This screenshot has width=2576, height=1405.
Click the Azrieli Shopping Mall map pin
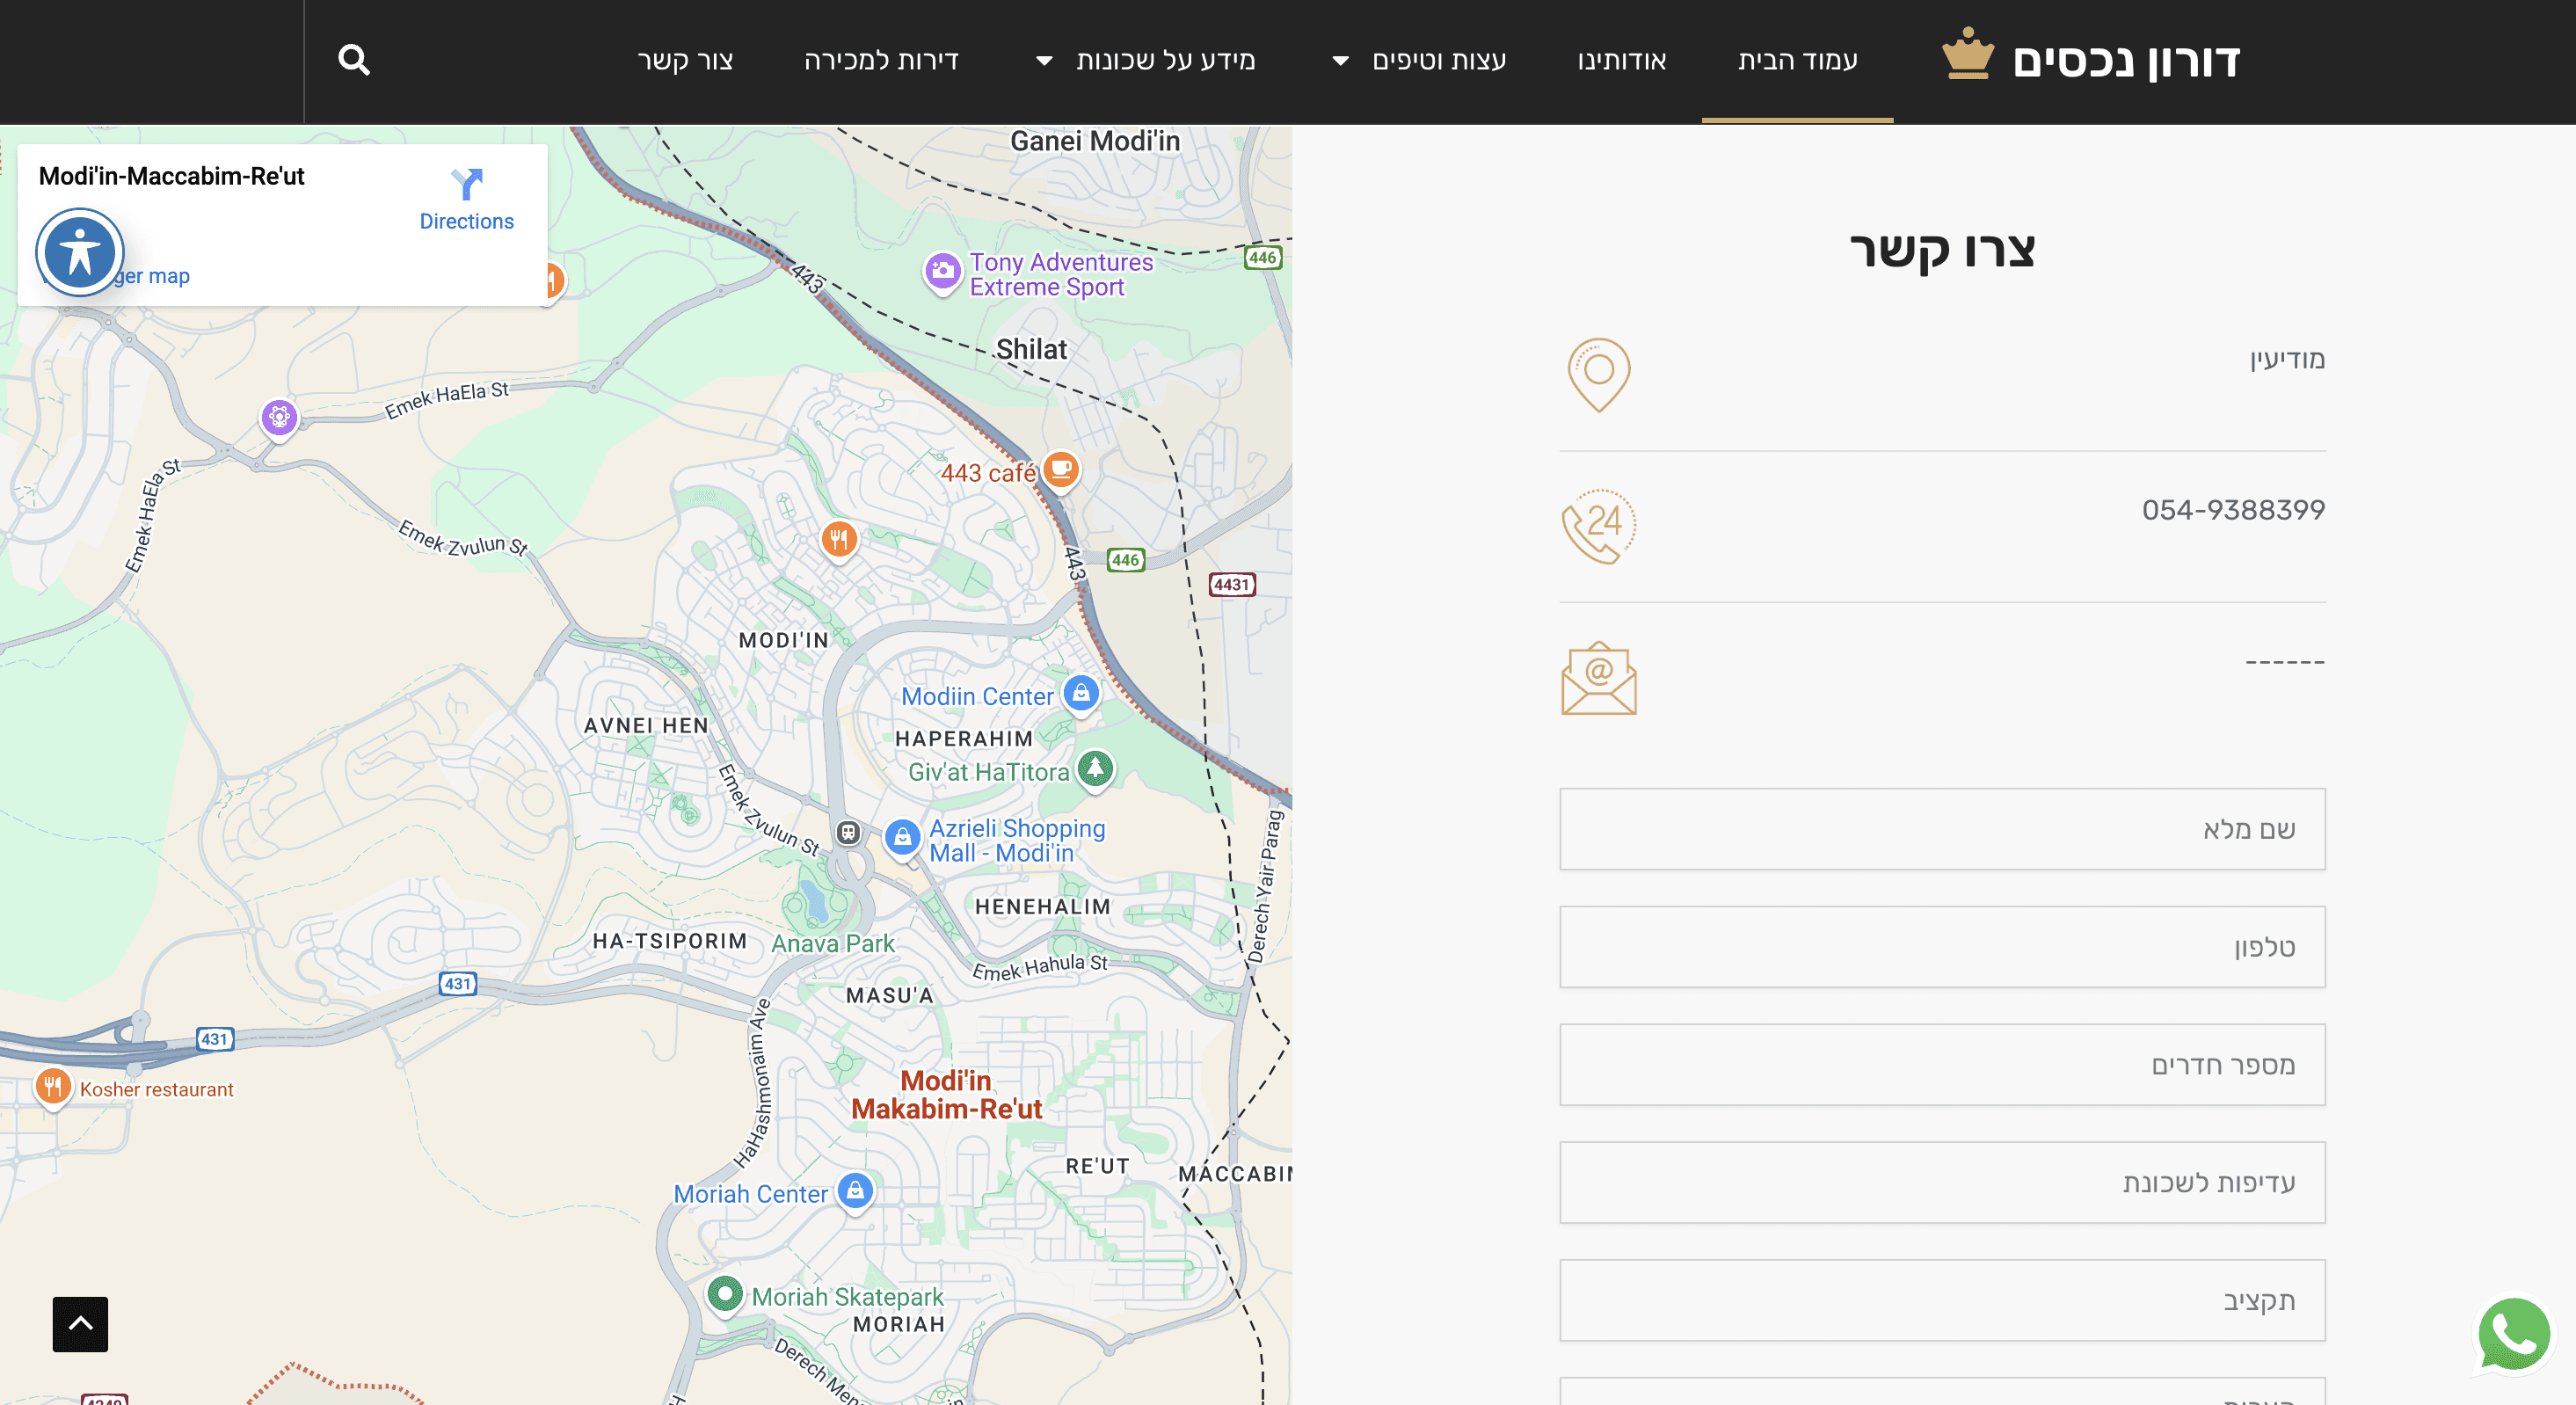(x=902, y=836)
